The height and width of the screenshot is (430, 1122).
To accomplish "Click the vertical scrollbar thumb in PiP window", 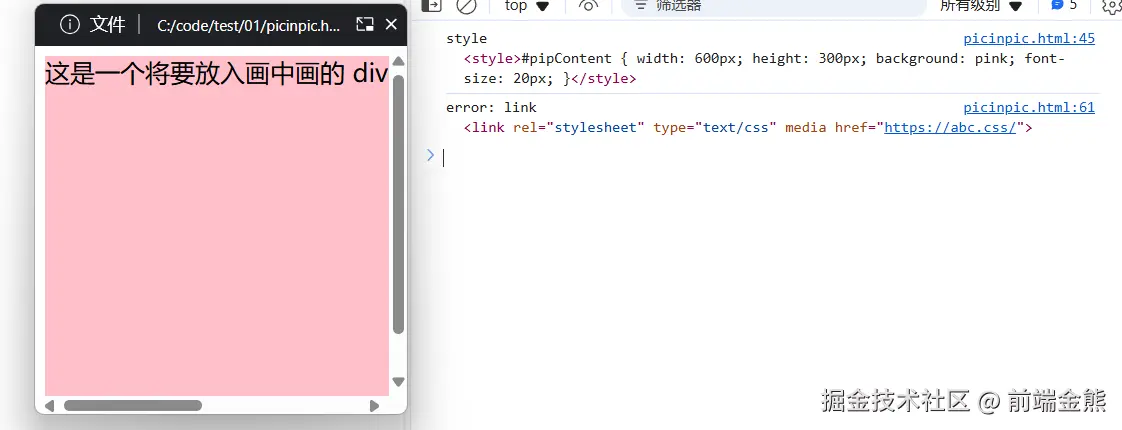I will (x=399, y=204).
